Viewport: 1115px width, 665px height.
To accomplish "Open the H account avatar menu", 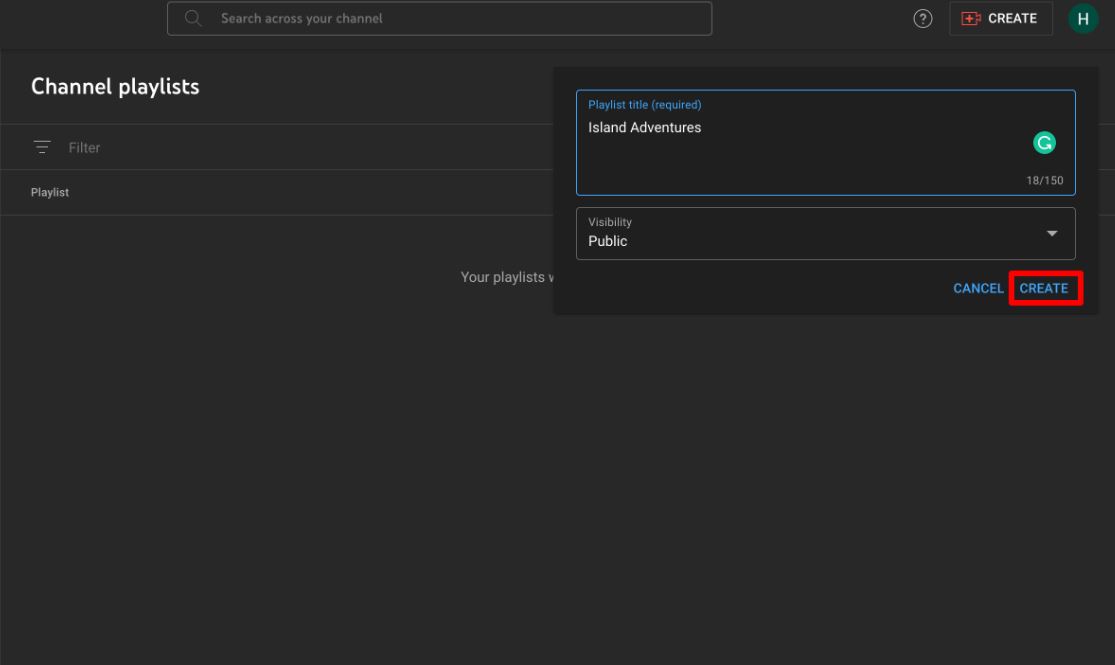I will (1082, 18).
